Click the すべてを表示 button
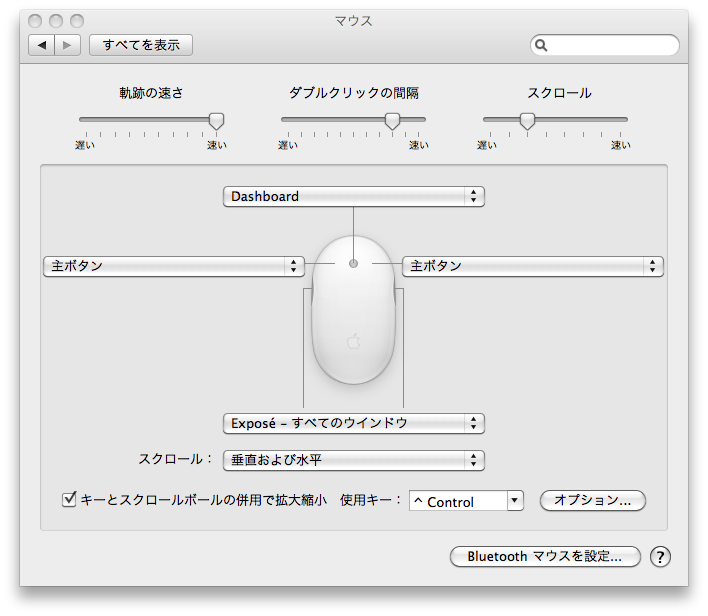Viewport: 708px width, 616px height. coord(141,45)
